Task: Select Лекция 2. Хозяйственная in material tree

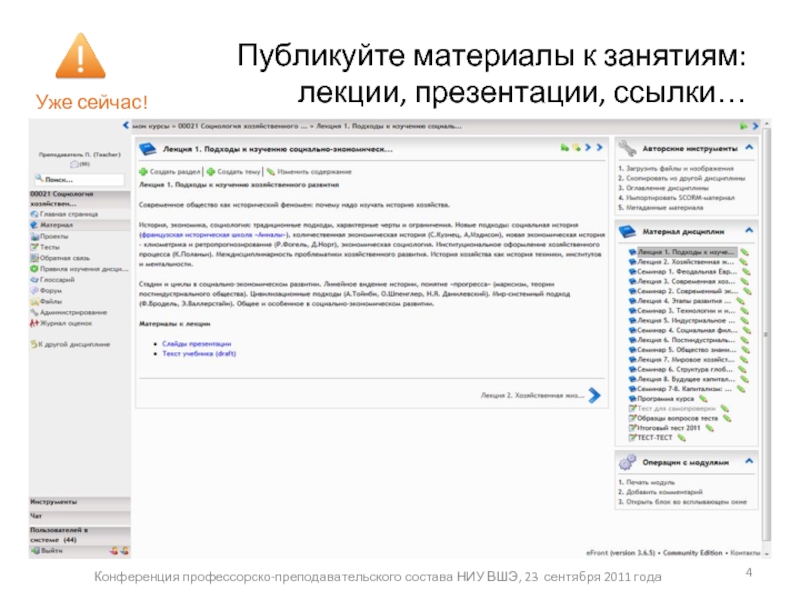Action: [x=686, y=262]
